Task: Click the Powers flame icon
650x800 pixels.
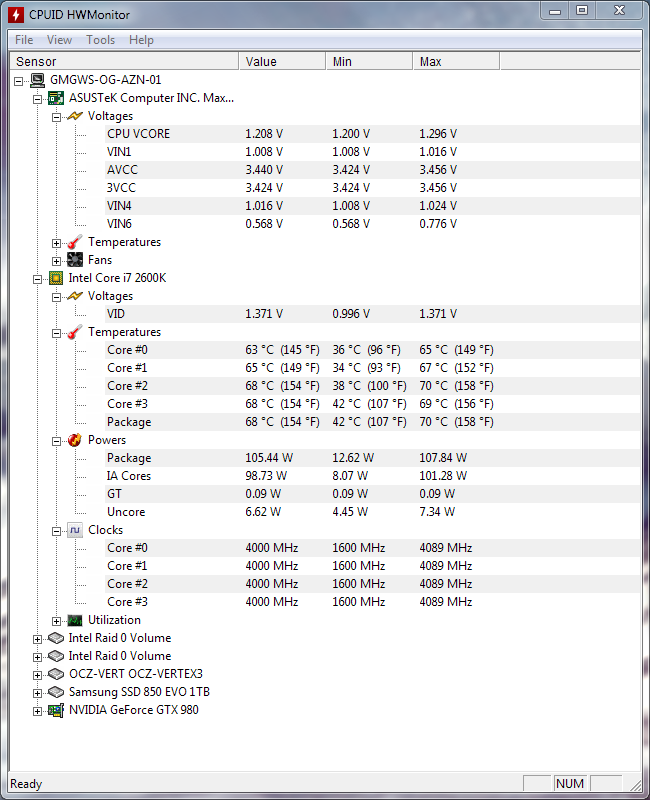Action: click(x=75, y=440)
